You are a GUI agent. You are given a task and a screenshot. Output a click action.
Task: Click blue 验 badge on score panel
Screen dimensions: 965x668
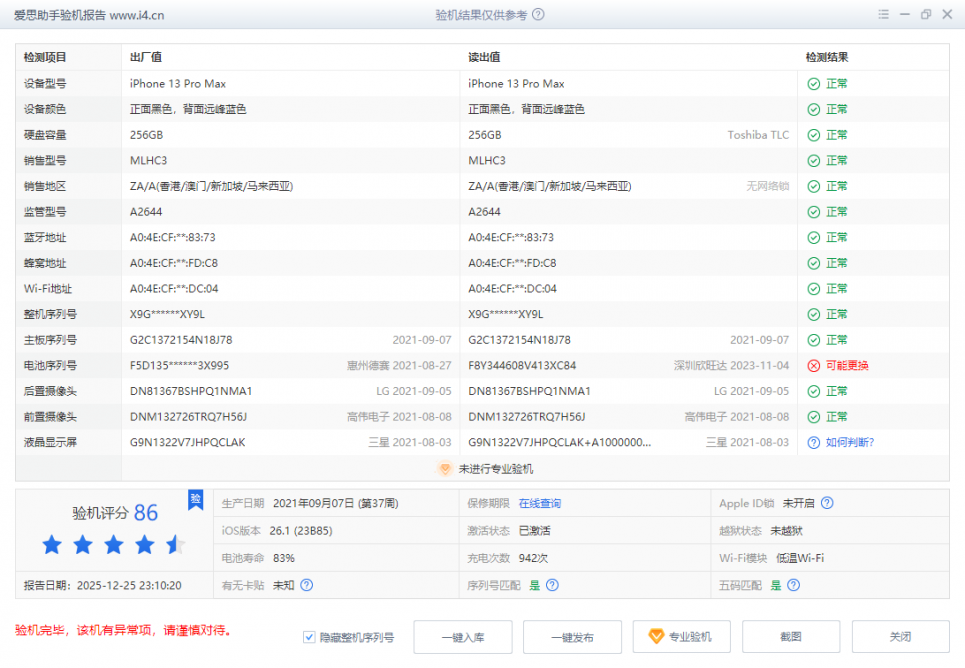[x=196, y=499]
